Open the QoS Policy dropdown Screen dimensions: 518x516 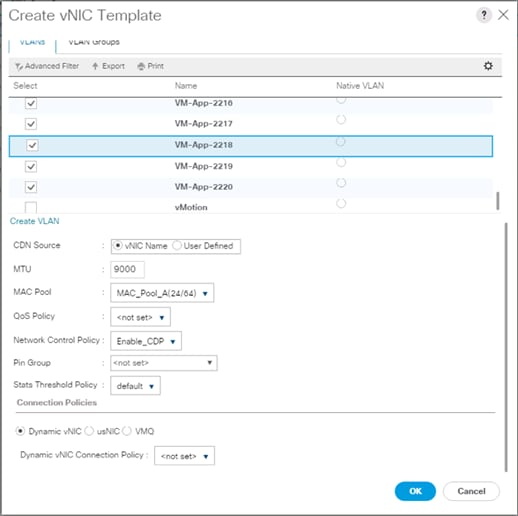pyautogui.click(x=140, y=317)
